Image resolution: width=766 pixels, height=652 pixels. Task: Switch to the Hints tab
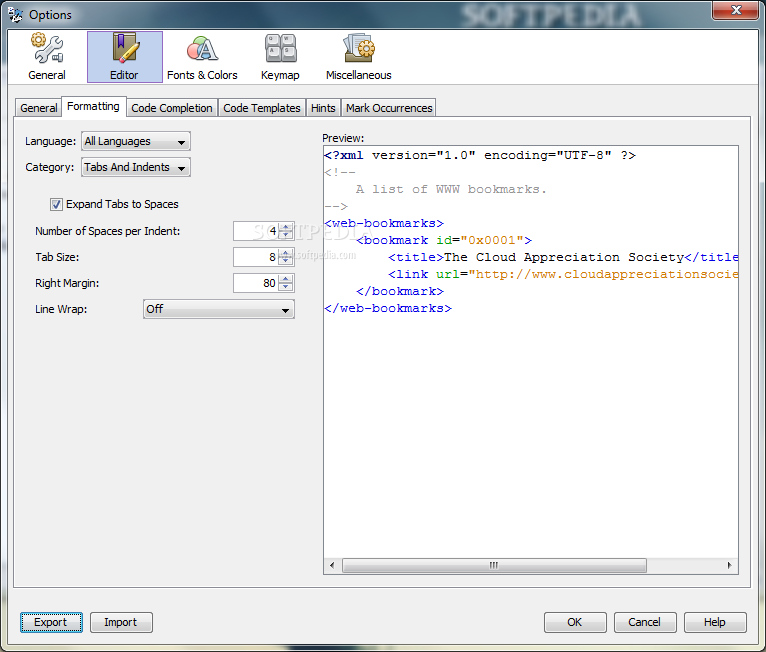[323, 108]
